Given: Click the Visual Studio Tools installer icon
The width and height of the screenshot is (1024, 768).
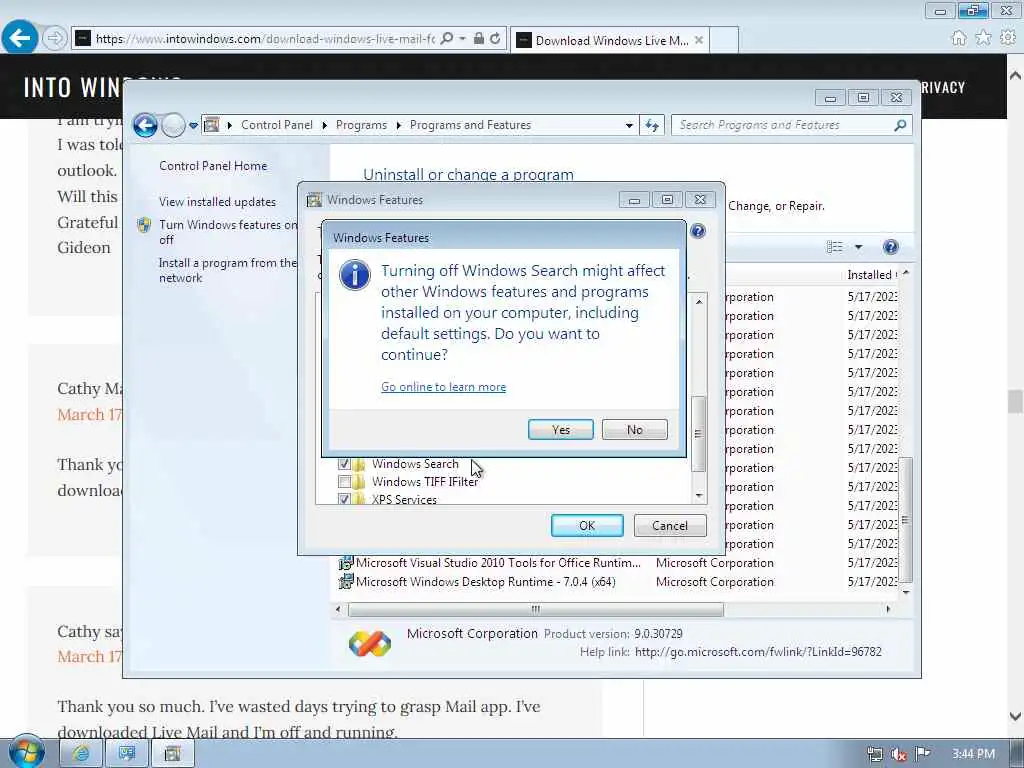Looking at the screenshot, I should coord(345,563).
